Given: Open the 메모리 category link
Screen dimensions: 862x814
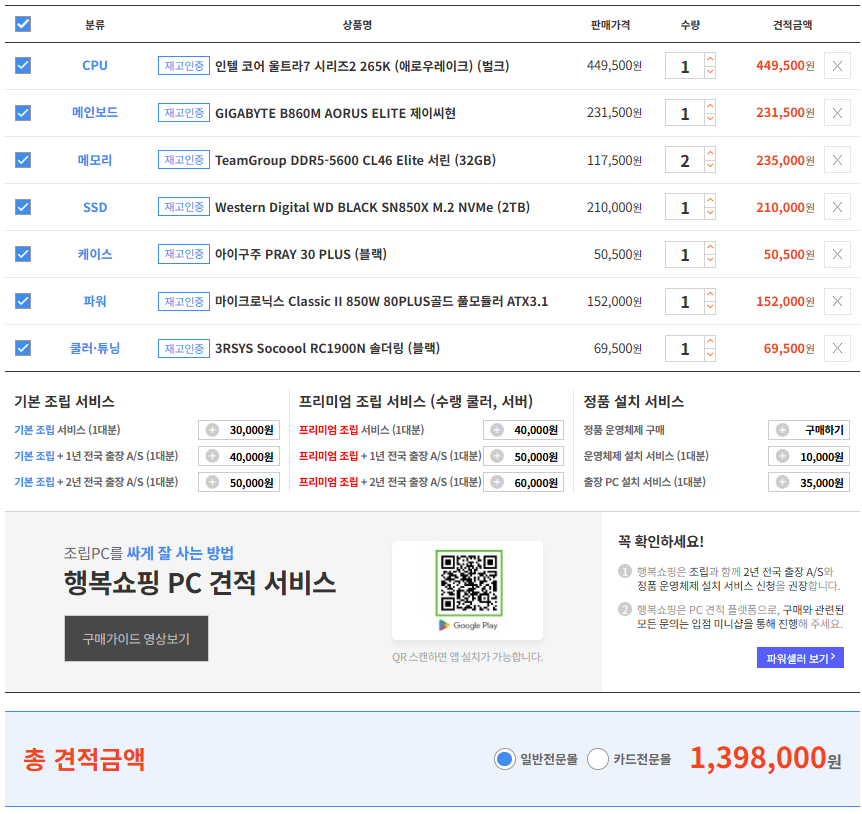Looking at the screenshot, I should (x=95, y=160).
